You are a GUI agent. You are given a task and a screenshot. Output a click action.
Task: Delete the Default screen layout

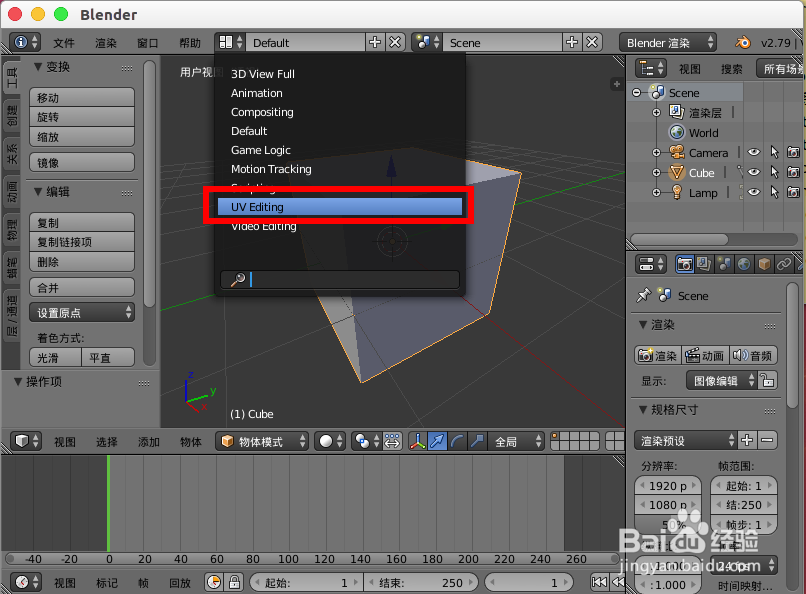pos(395,42)
